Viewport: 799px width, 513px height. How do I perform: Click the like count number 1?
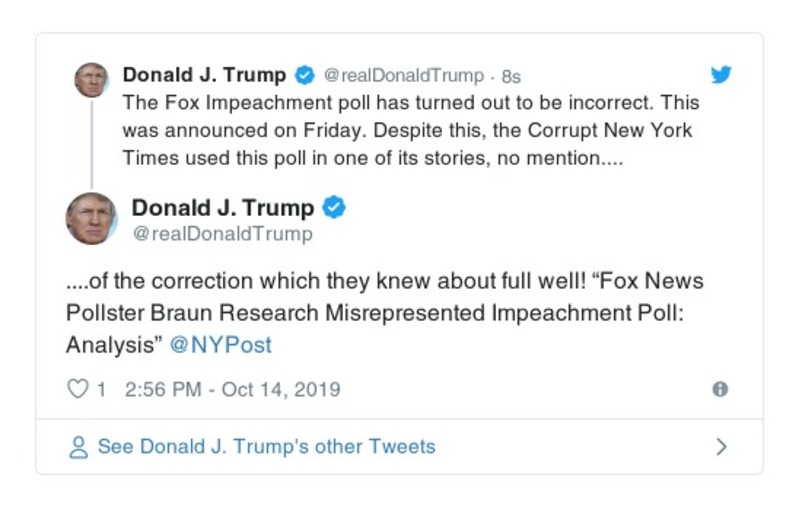coord(101,390)
